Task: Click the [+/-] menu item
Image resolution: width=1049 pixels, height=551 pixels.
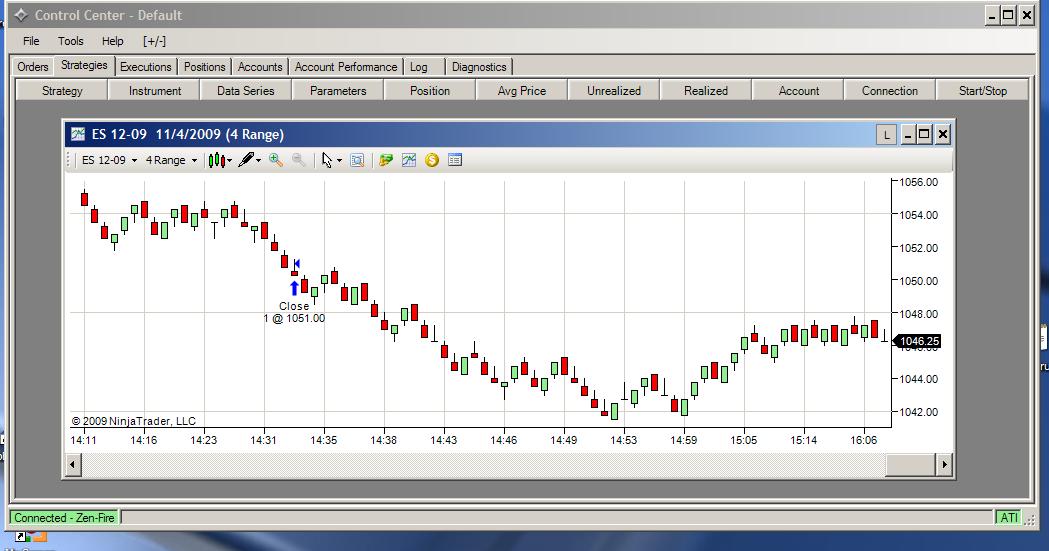Action: click(154, 41)
